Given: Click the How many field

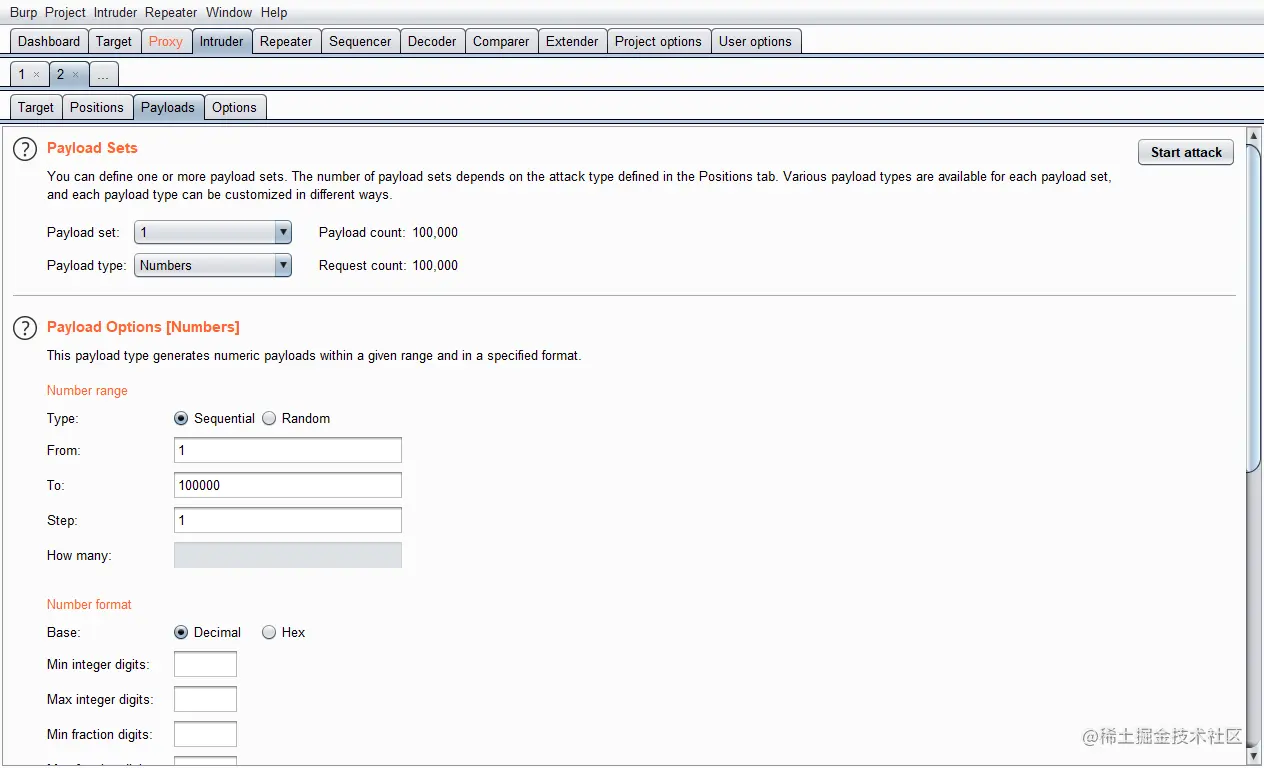Looking at the screenshot, I should click(x=288, y=556).
